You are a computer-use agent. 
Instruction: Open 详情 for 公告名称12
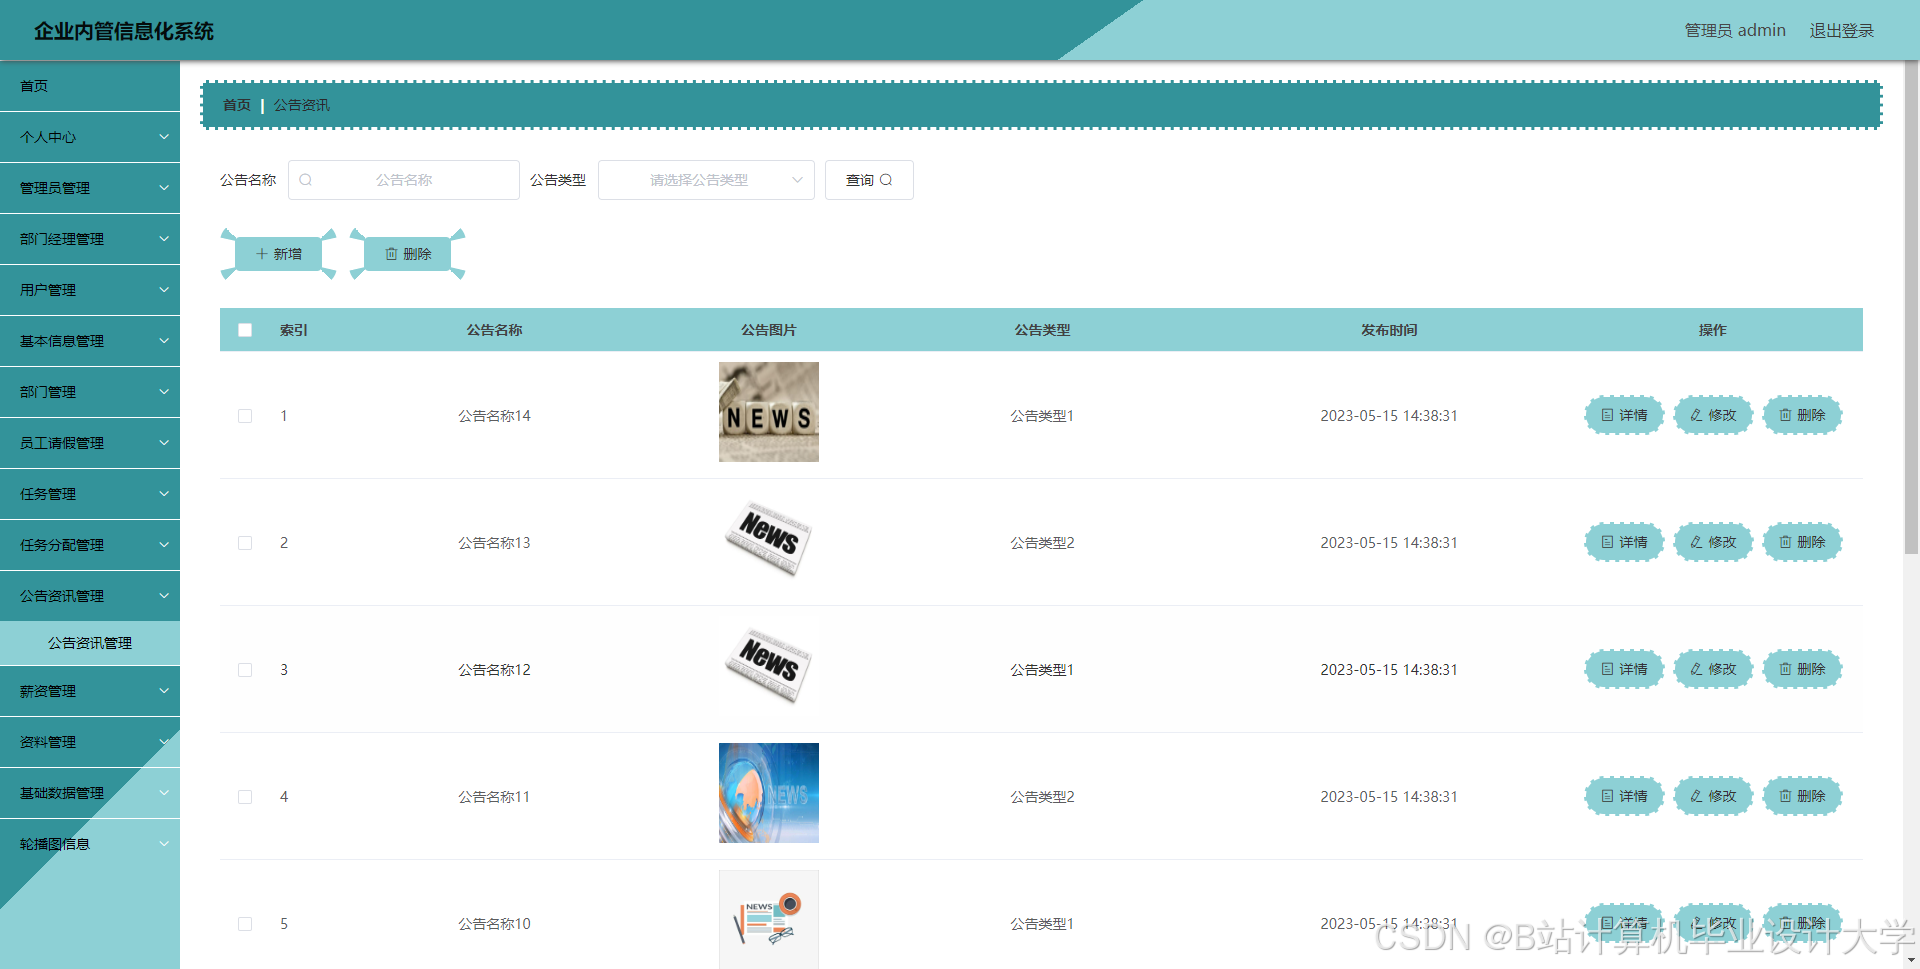[1624, 669]
